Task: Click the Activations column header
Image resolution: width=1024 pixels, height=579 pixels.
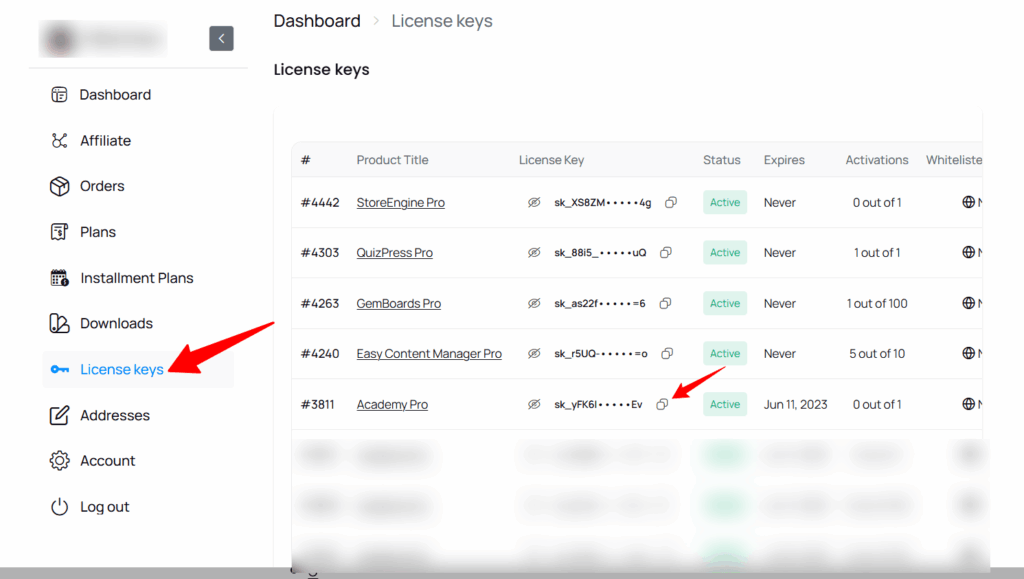Action: [876, 160]
